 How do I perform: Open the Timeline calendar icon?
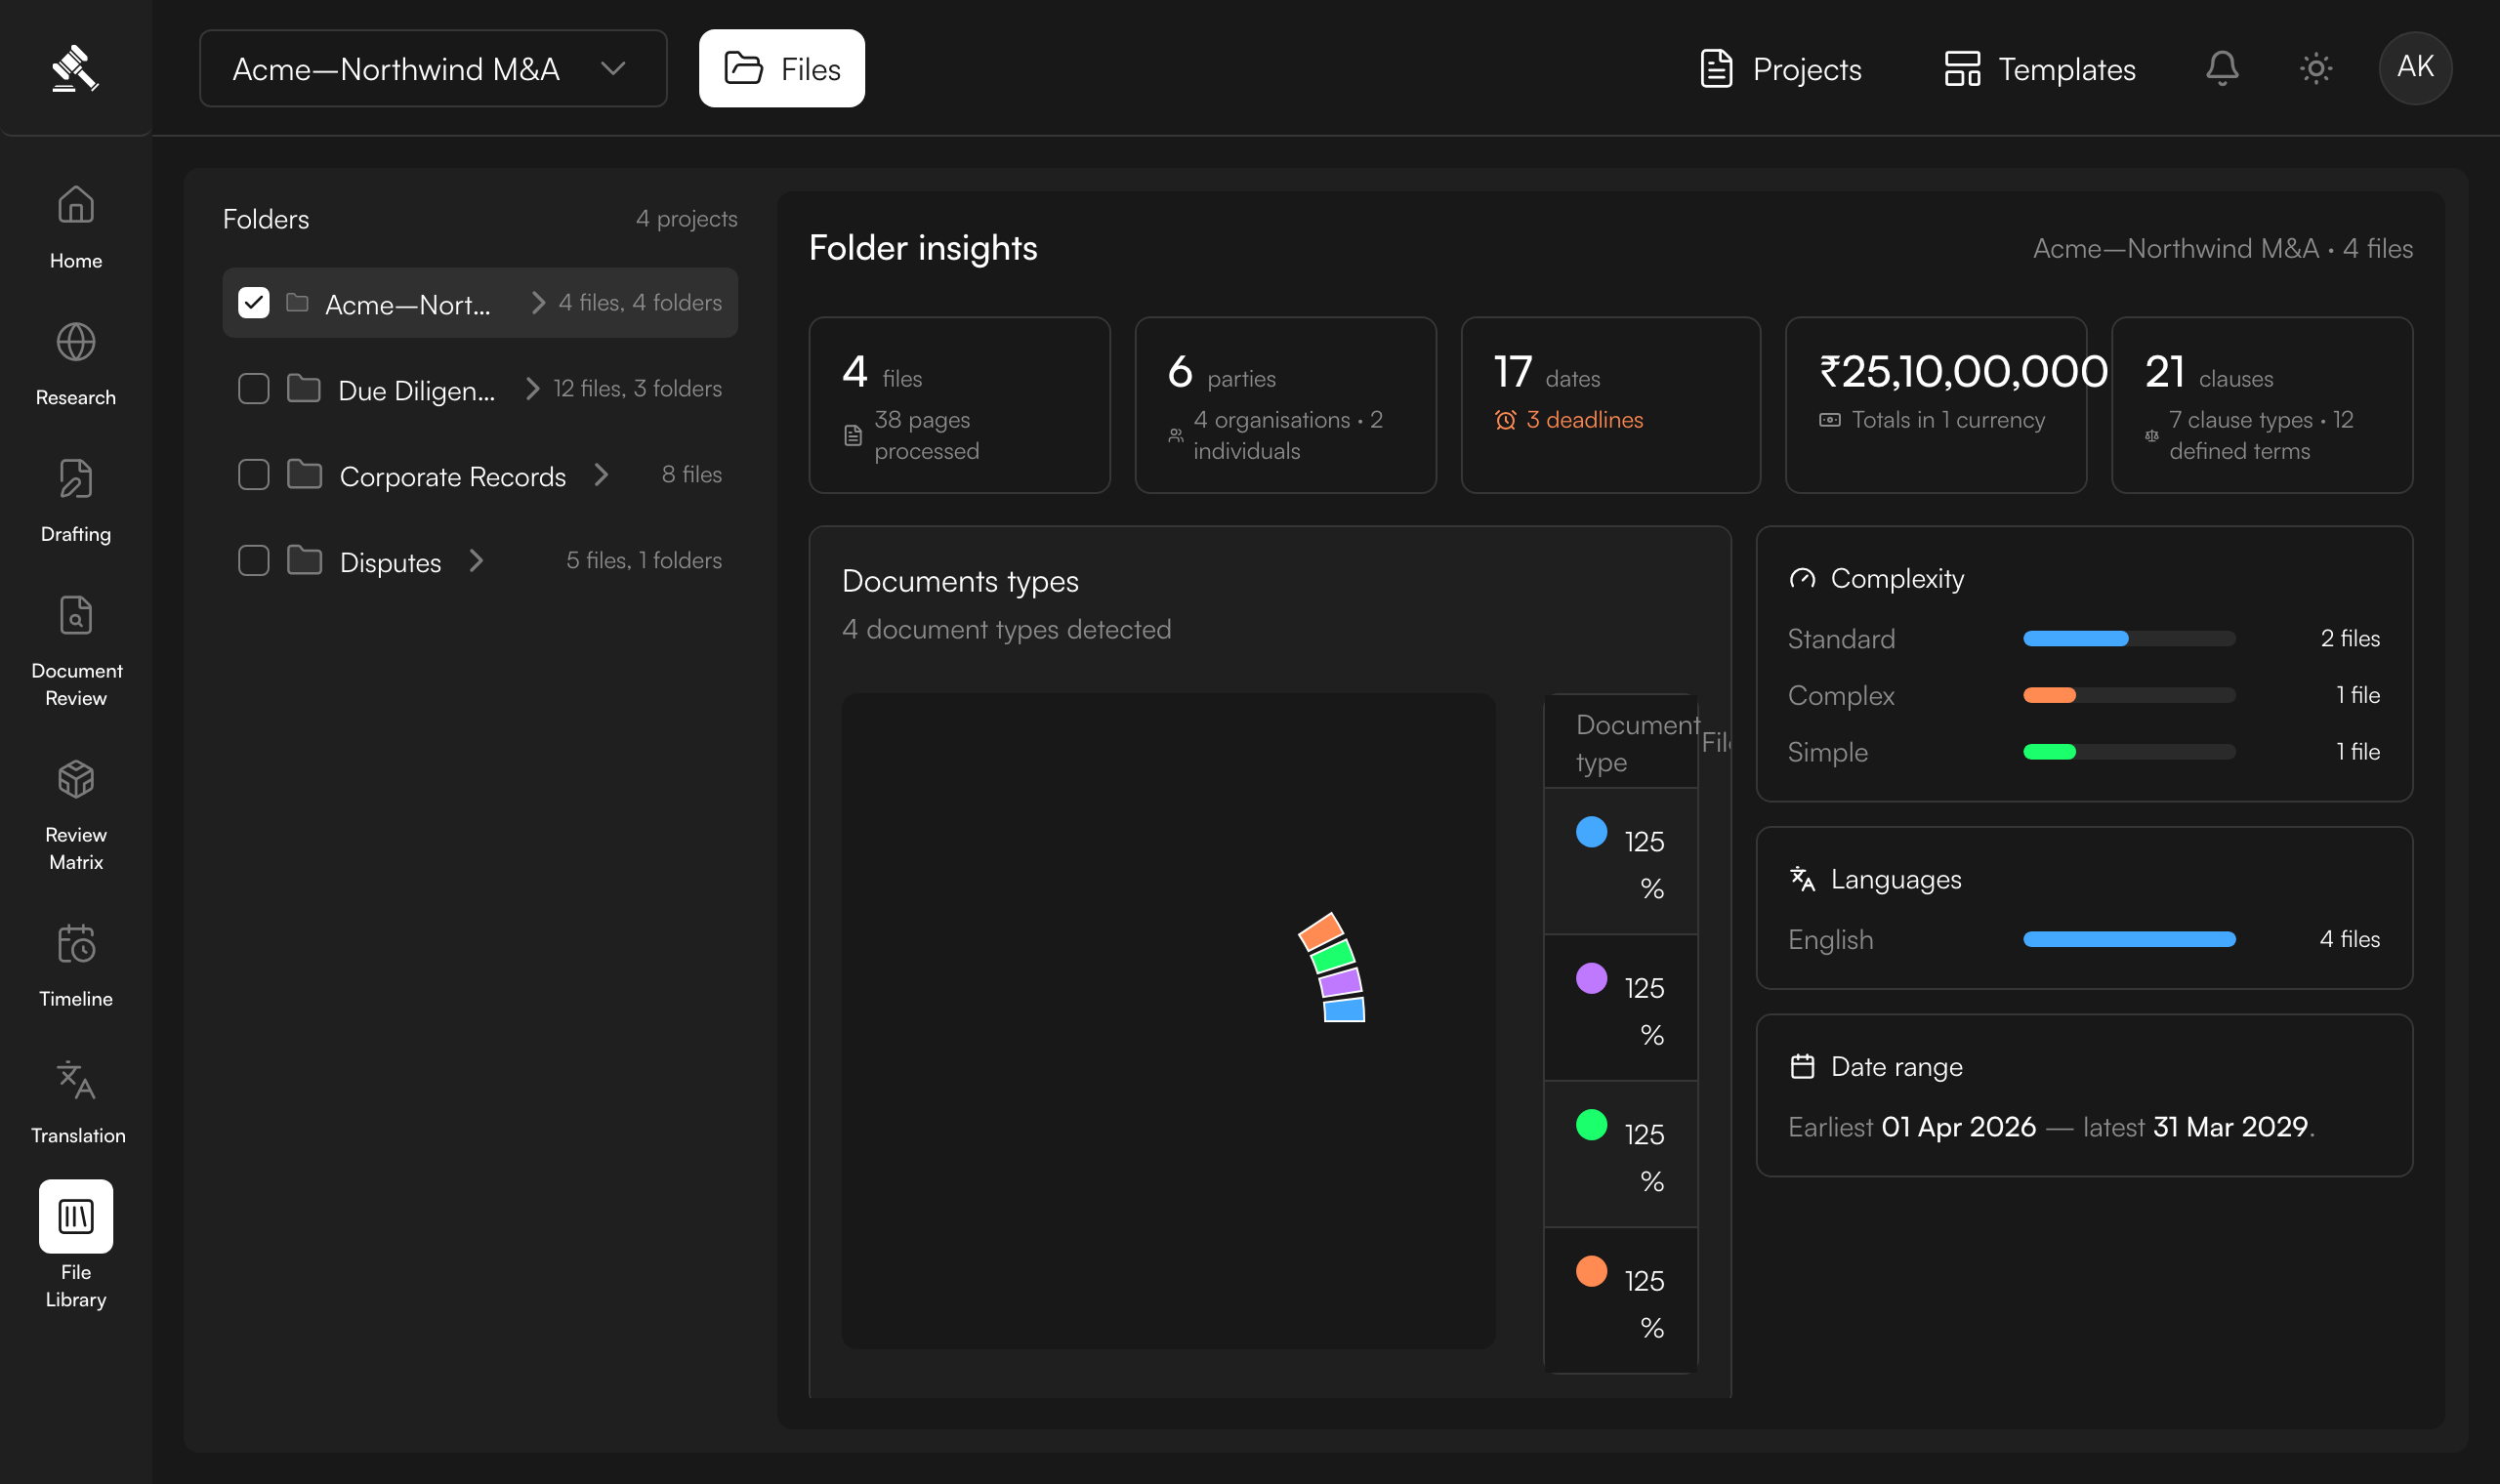point(76,944)
